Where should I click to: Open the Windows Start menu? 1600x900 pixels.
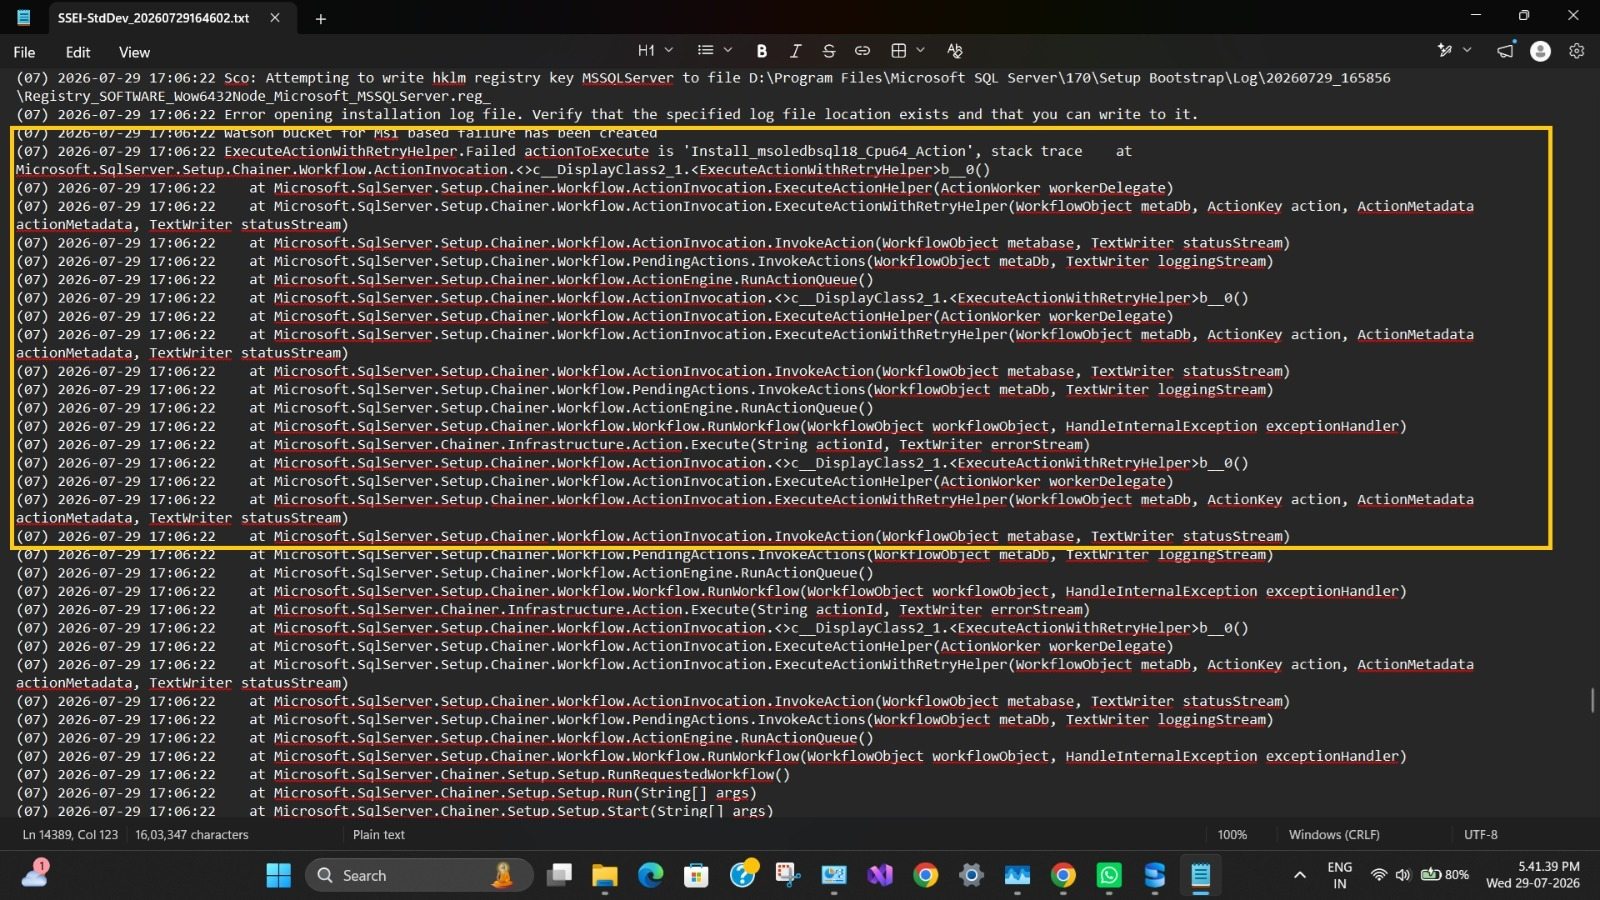point(278,876)
